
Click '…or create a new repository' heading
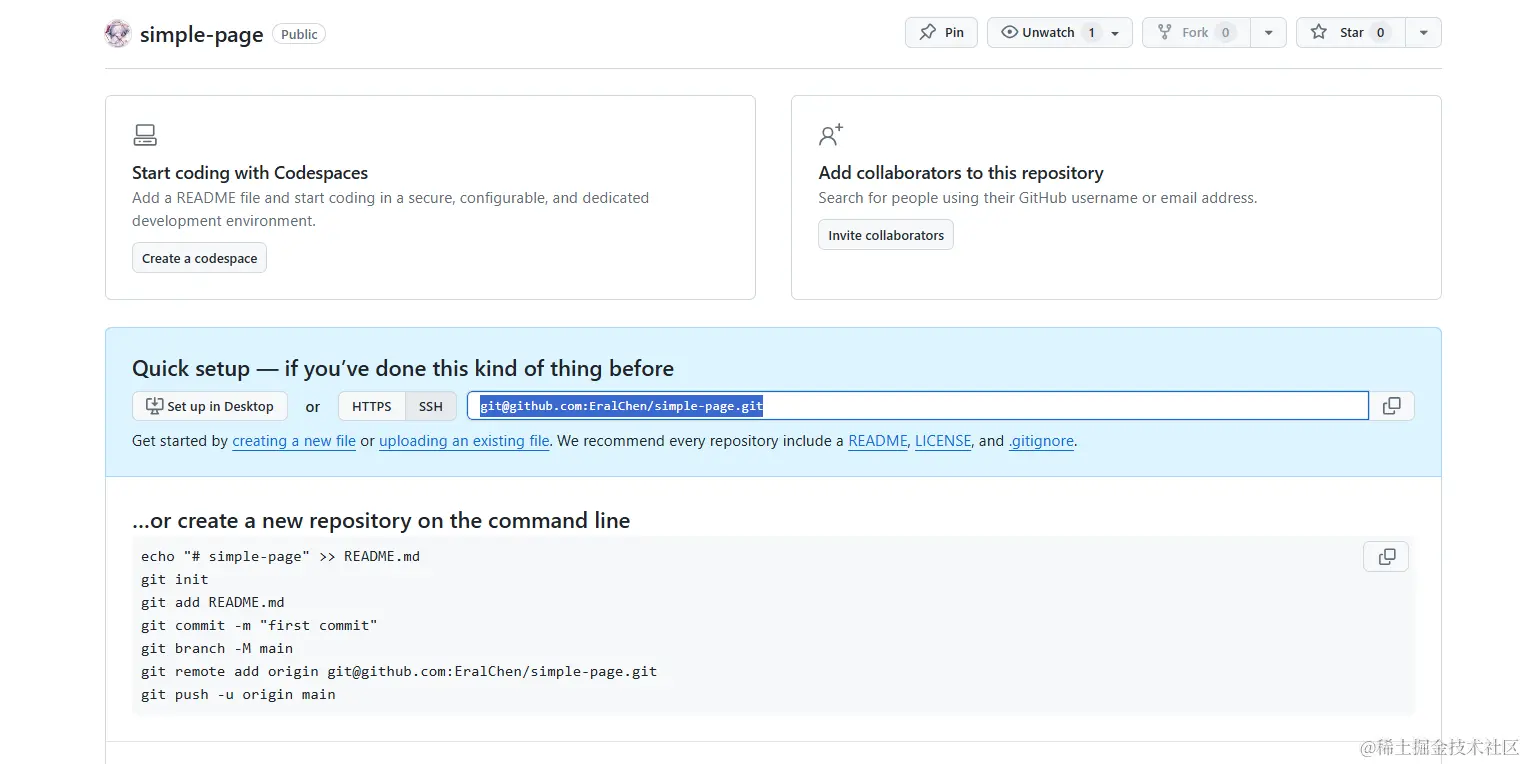381,521
